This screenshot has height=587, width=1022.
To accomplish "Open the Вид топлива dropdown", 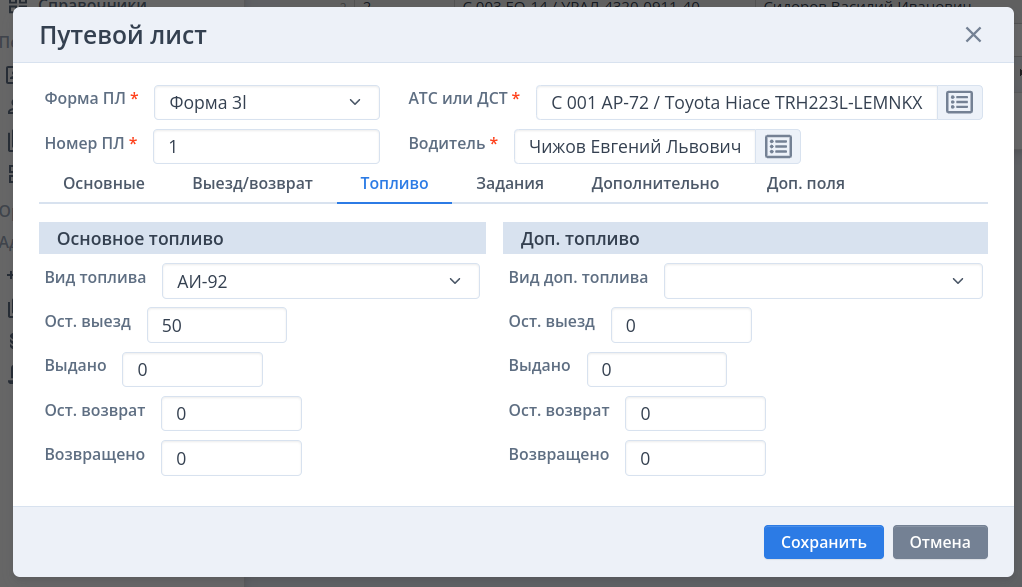I will coord(320,281).
